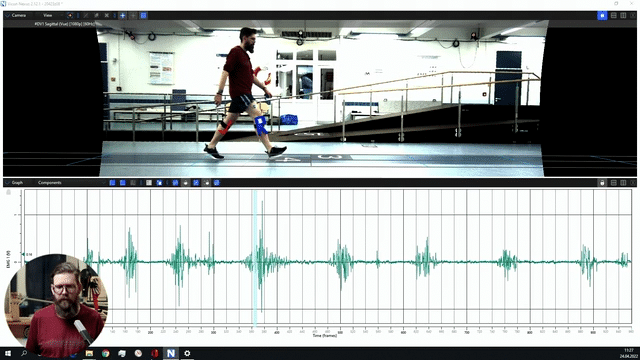Click the last blue icon in graph toolbar

pyautogui.click(x=217, y=182)
